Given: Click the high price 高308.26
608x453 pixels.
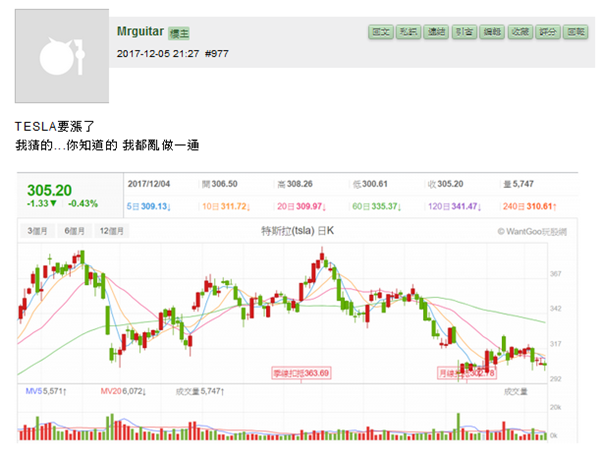Looking at the screenshot, I should click(295, 184).
